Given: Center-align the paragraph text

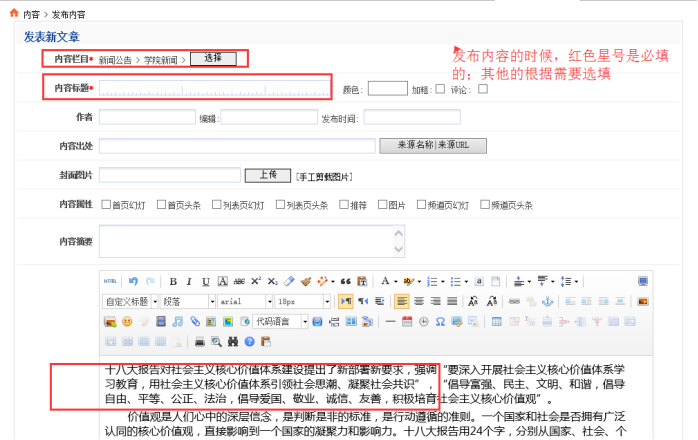Looking at the screenshot, I should [x=418, y=301].
